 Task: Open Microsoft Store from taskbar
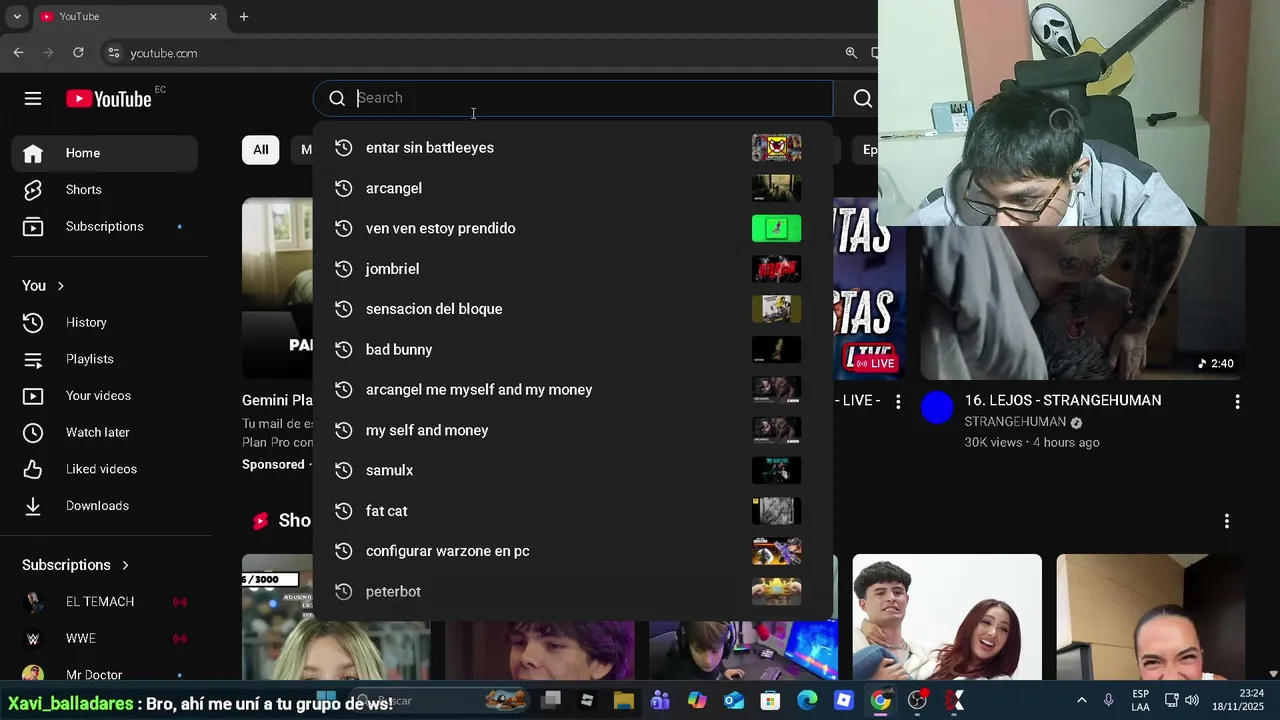pos(770,701)
